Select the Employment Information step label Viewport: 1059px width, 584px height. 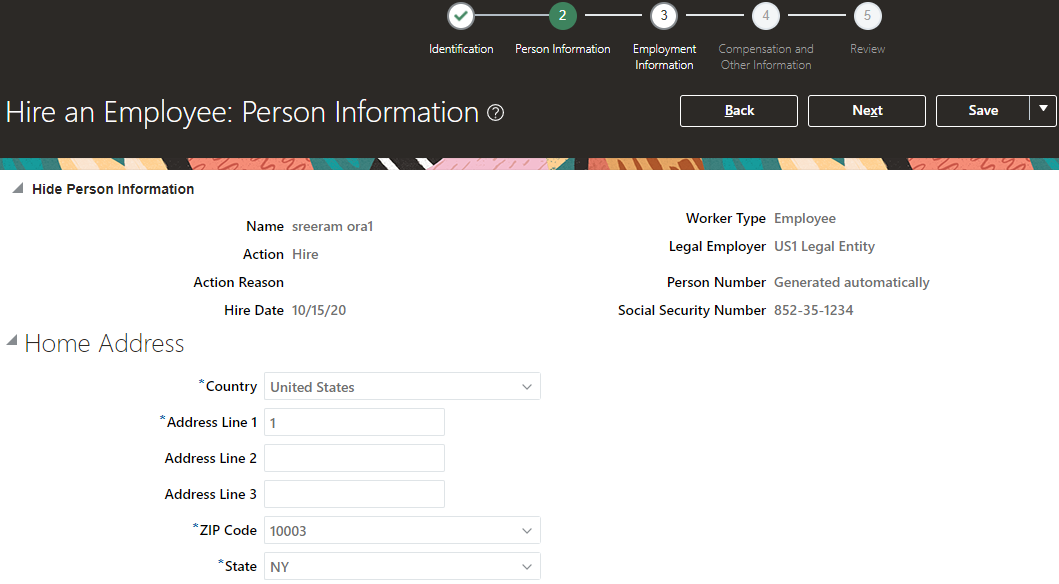pos(664,56)
